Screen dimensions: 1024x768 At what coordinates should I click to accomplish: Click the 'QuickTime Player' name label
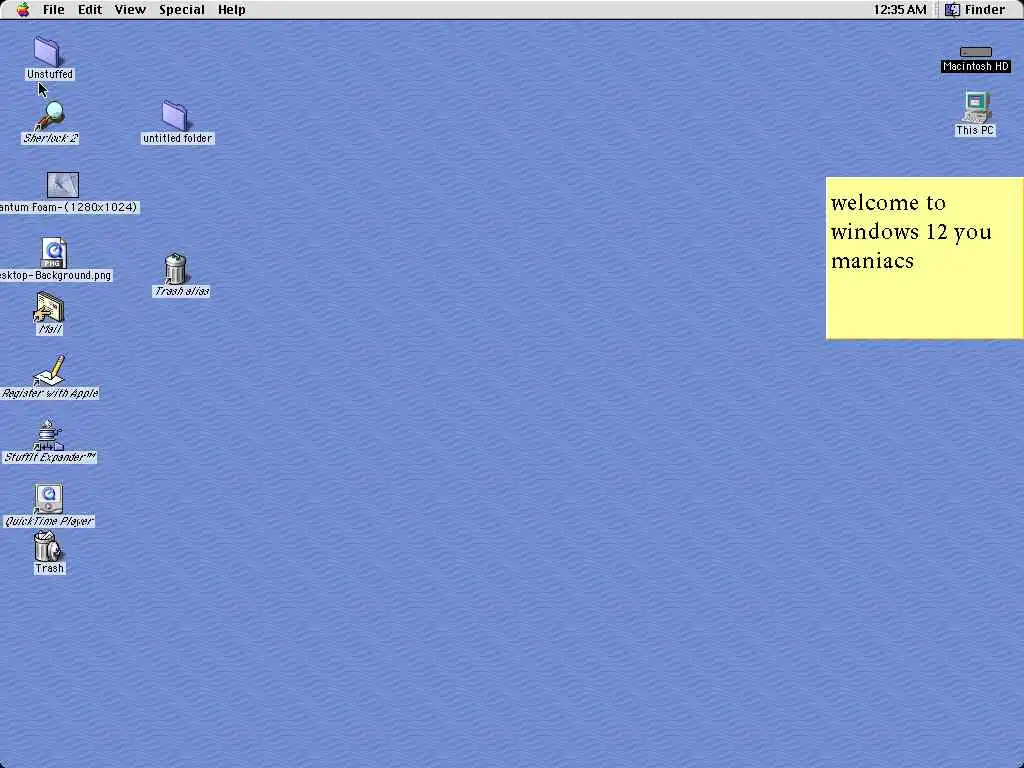click(49, 521)
